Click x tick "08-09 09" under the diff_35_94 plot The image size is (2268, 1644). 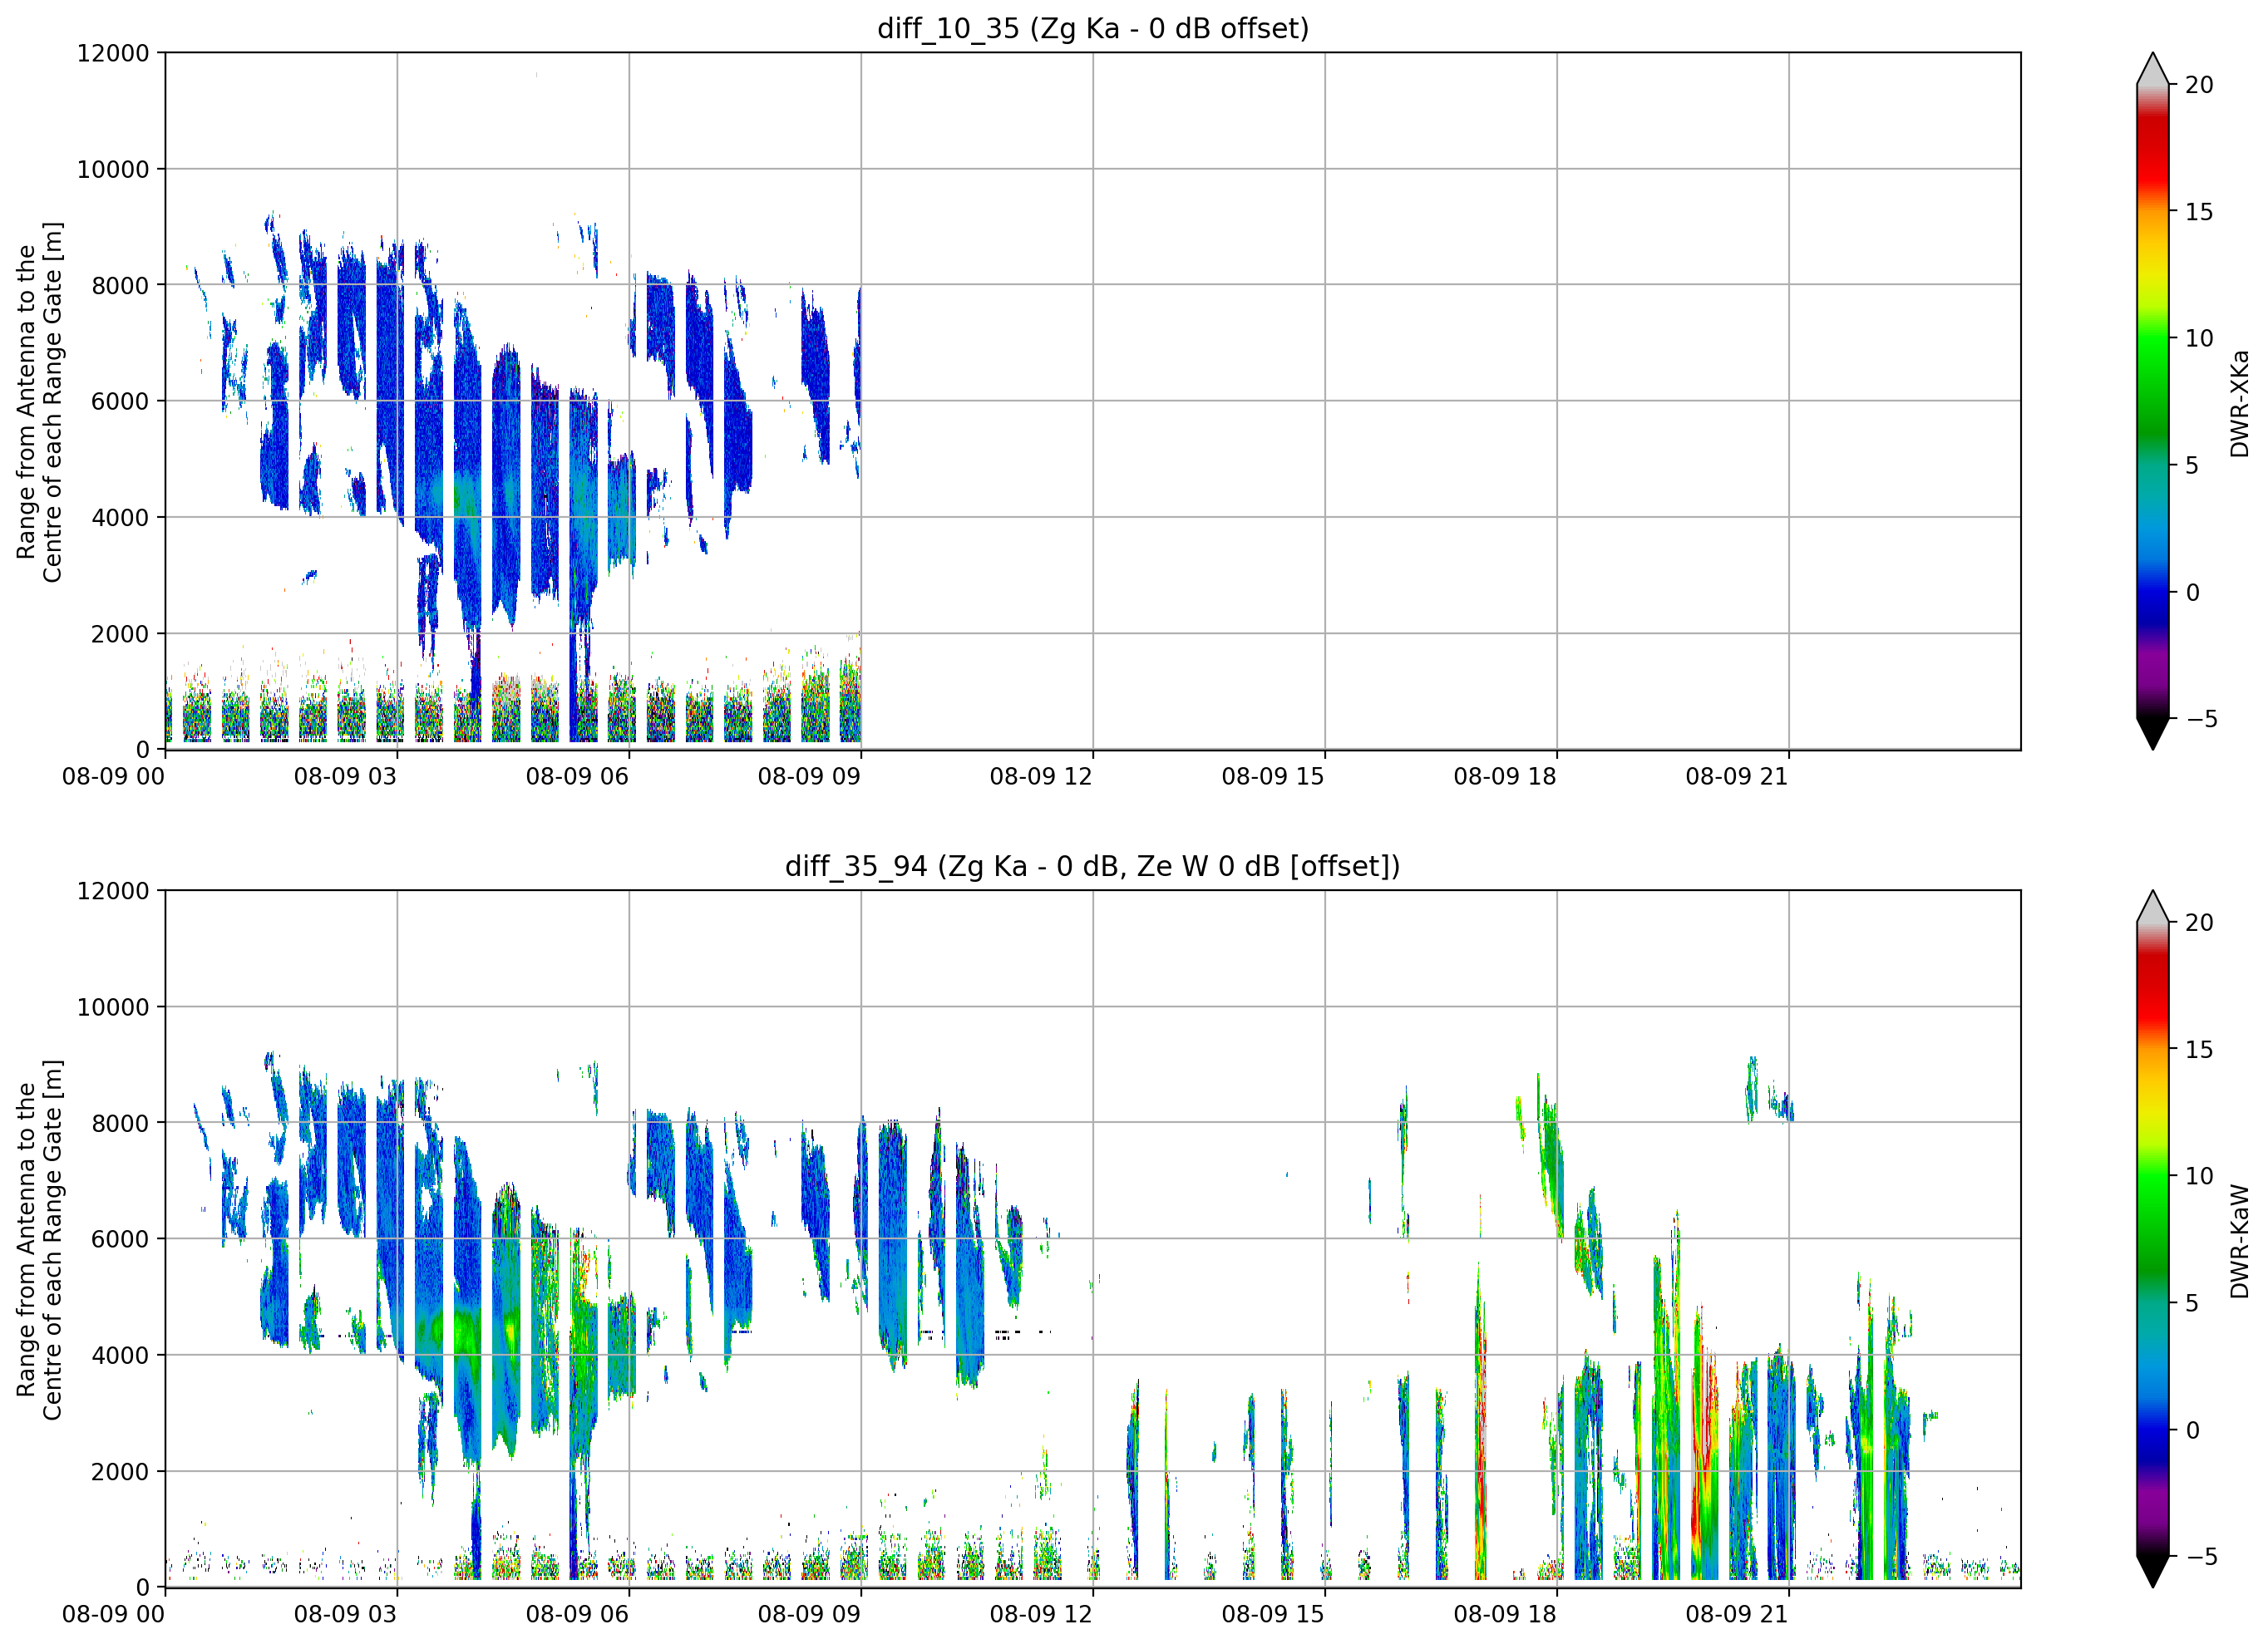pos(809,1614)
